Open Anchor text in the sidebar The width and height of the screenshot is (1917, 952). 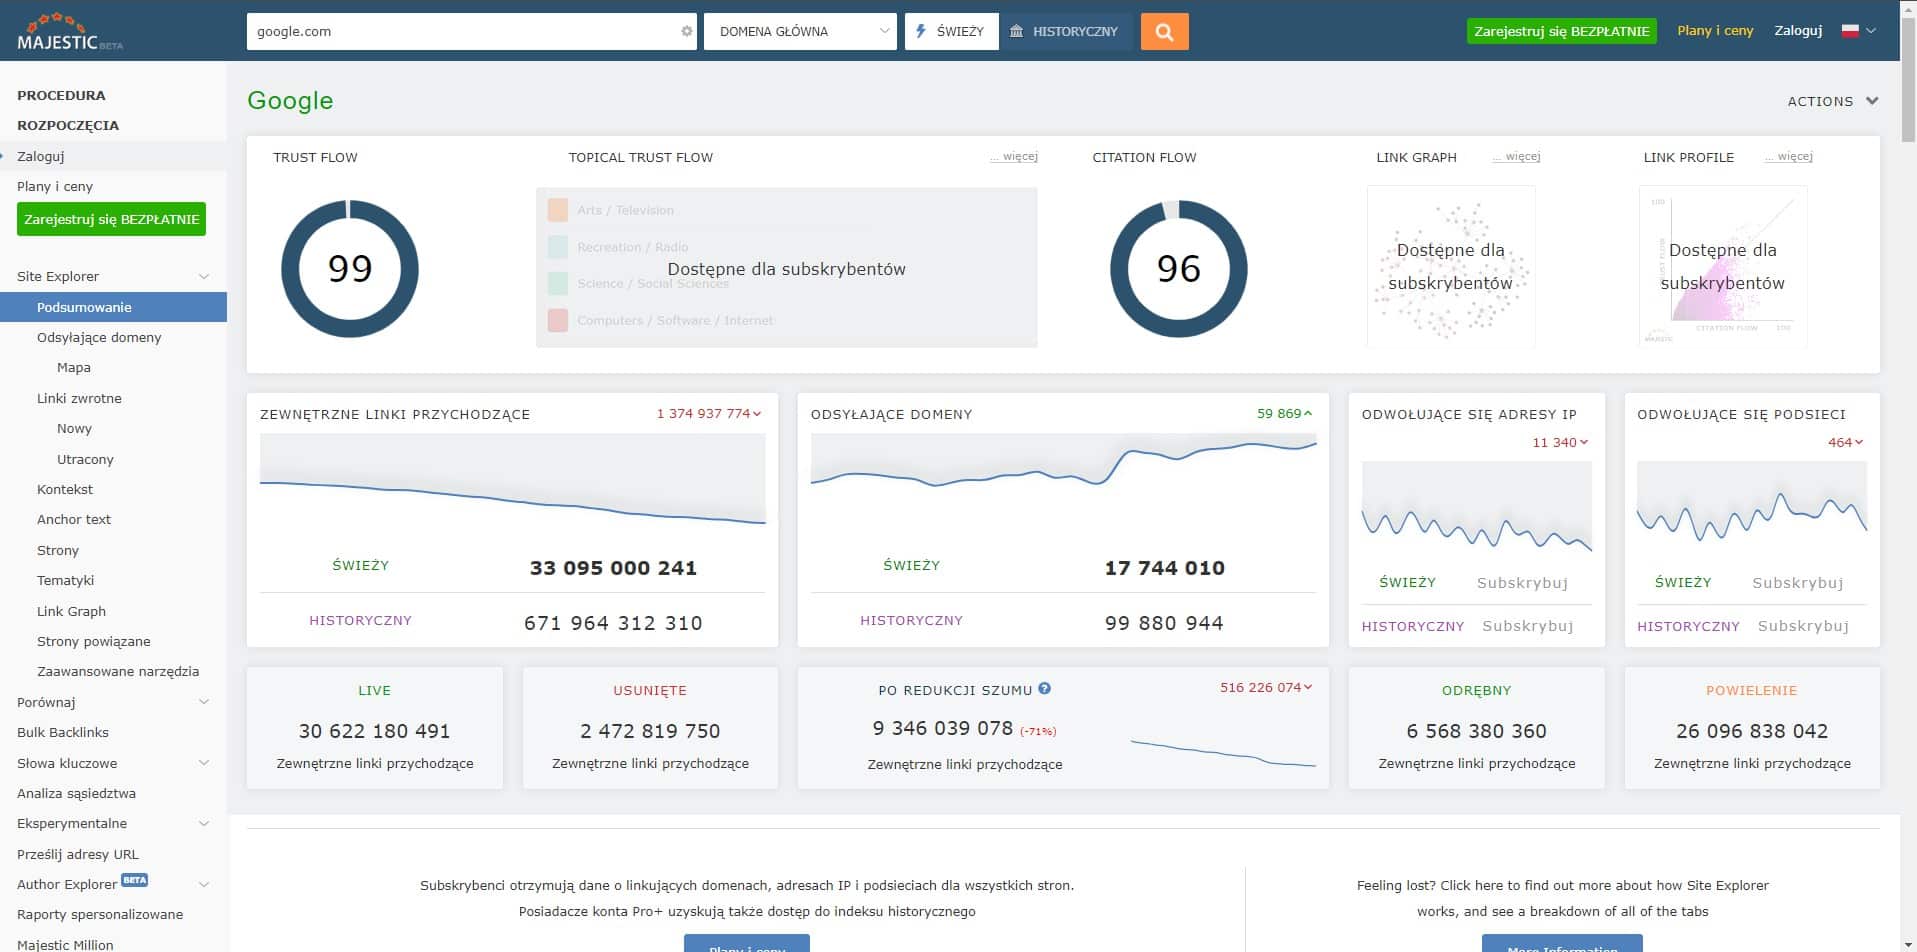point(74,519)
